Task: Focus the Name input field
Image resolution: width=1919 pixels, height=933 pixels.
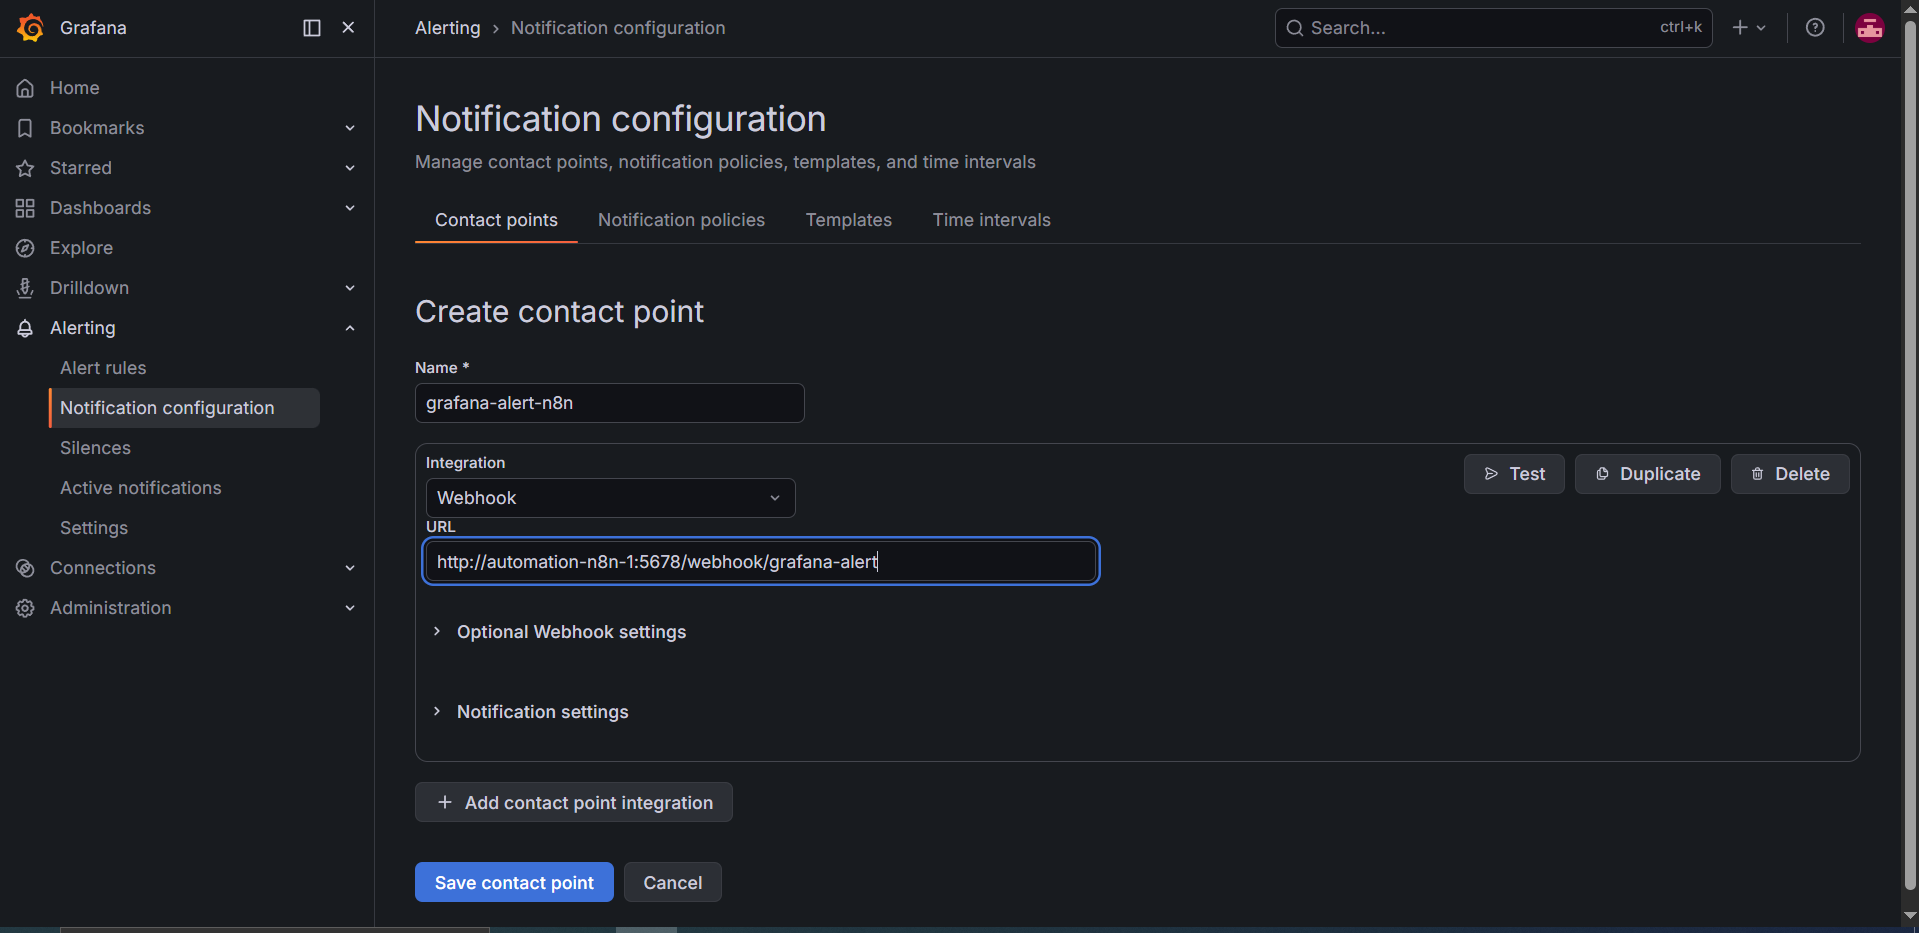Action: coord(610,403)
